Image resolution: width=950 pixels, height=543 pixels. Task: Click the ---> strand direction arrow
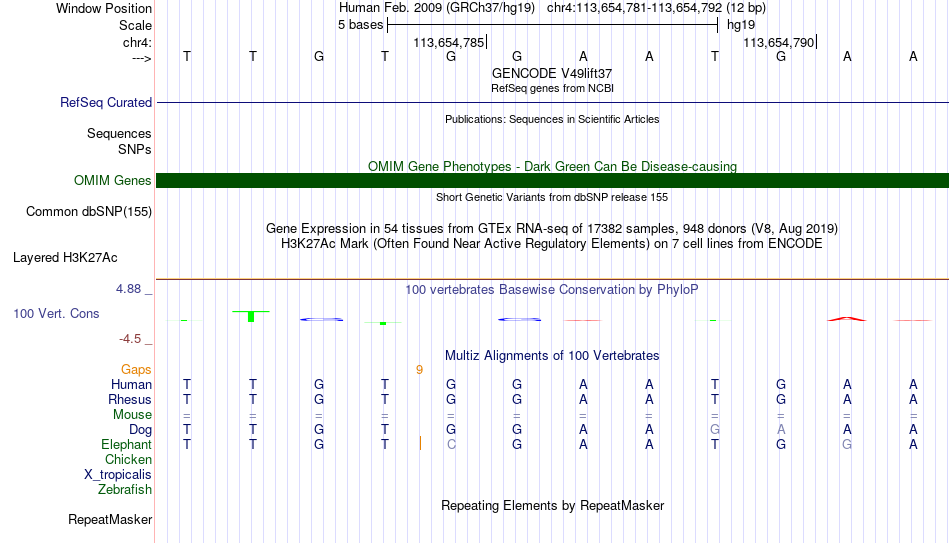point(142,58)
